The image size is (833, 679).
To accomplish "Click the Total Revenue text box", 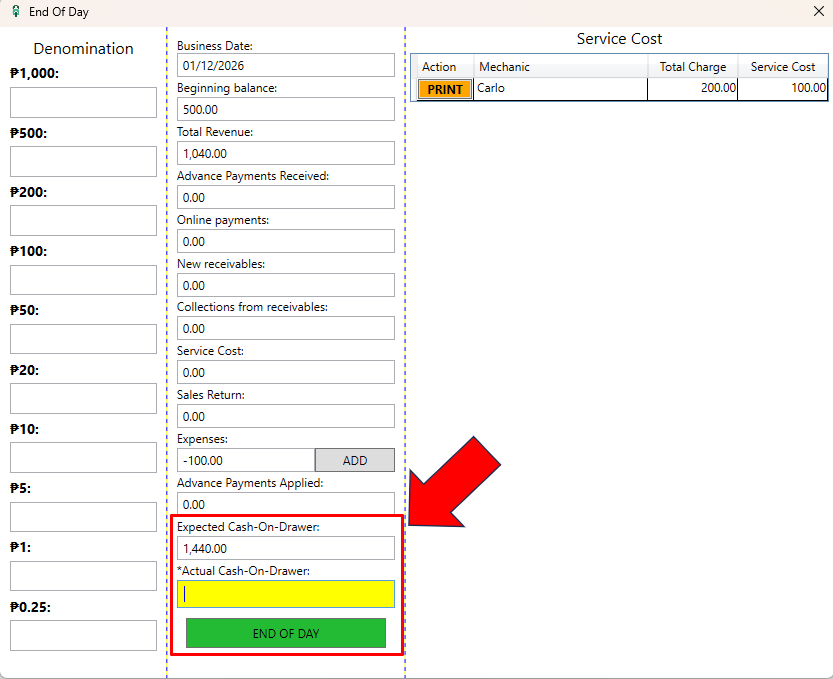I will pos(285,153).
